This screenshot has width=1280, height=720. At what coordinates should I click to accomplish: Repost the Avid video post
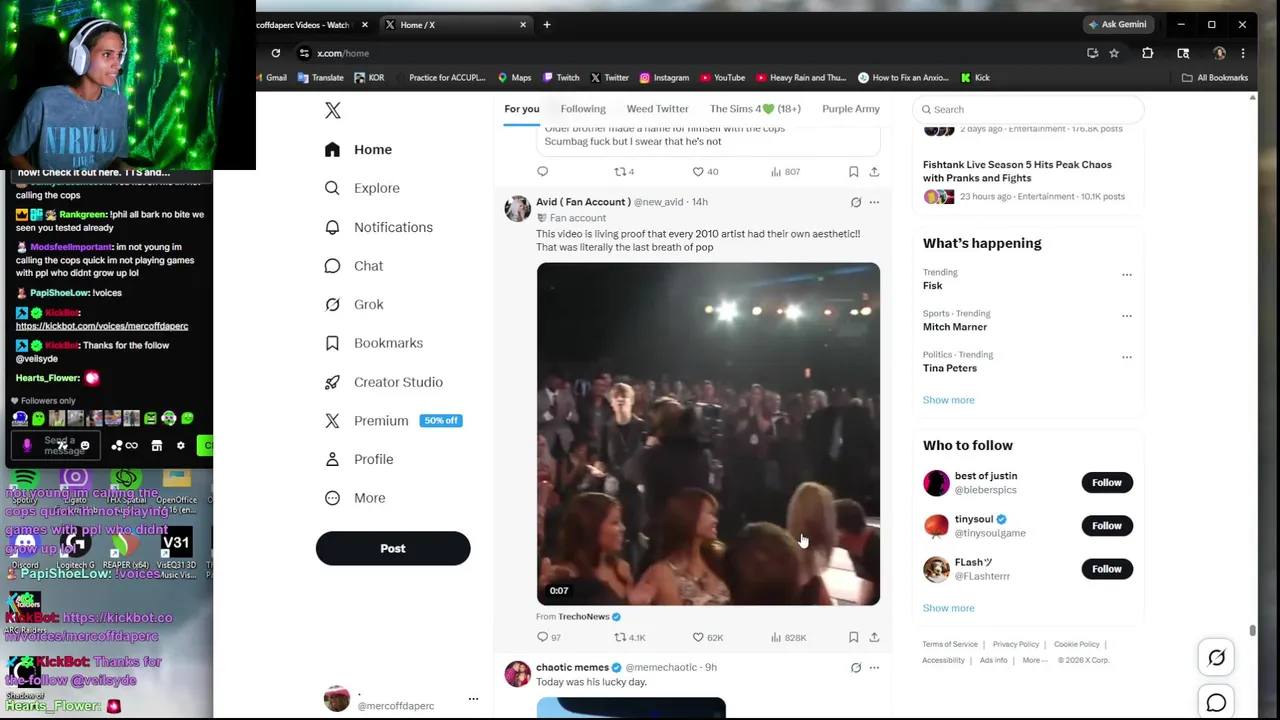click(x=629, y=637)
